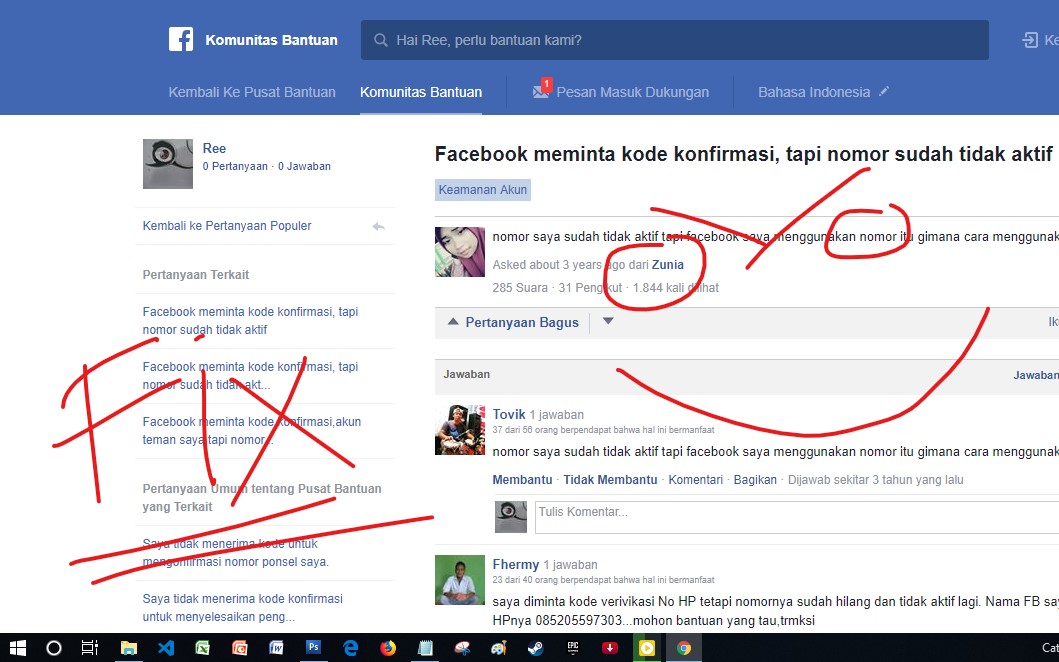Image resolution: width=1059 pixels, height=662 pixels.
Task: Click Tovik's avatar photo
Action: pyautogui.click(x=460, y=430)
